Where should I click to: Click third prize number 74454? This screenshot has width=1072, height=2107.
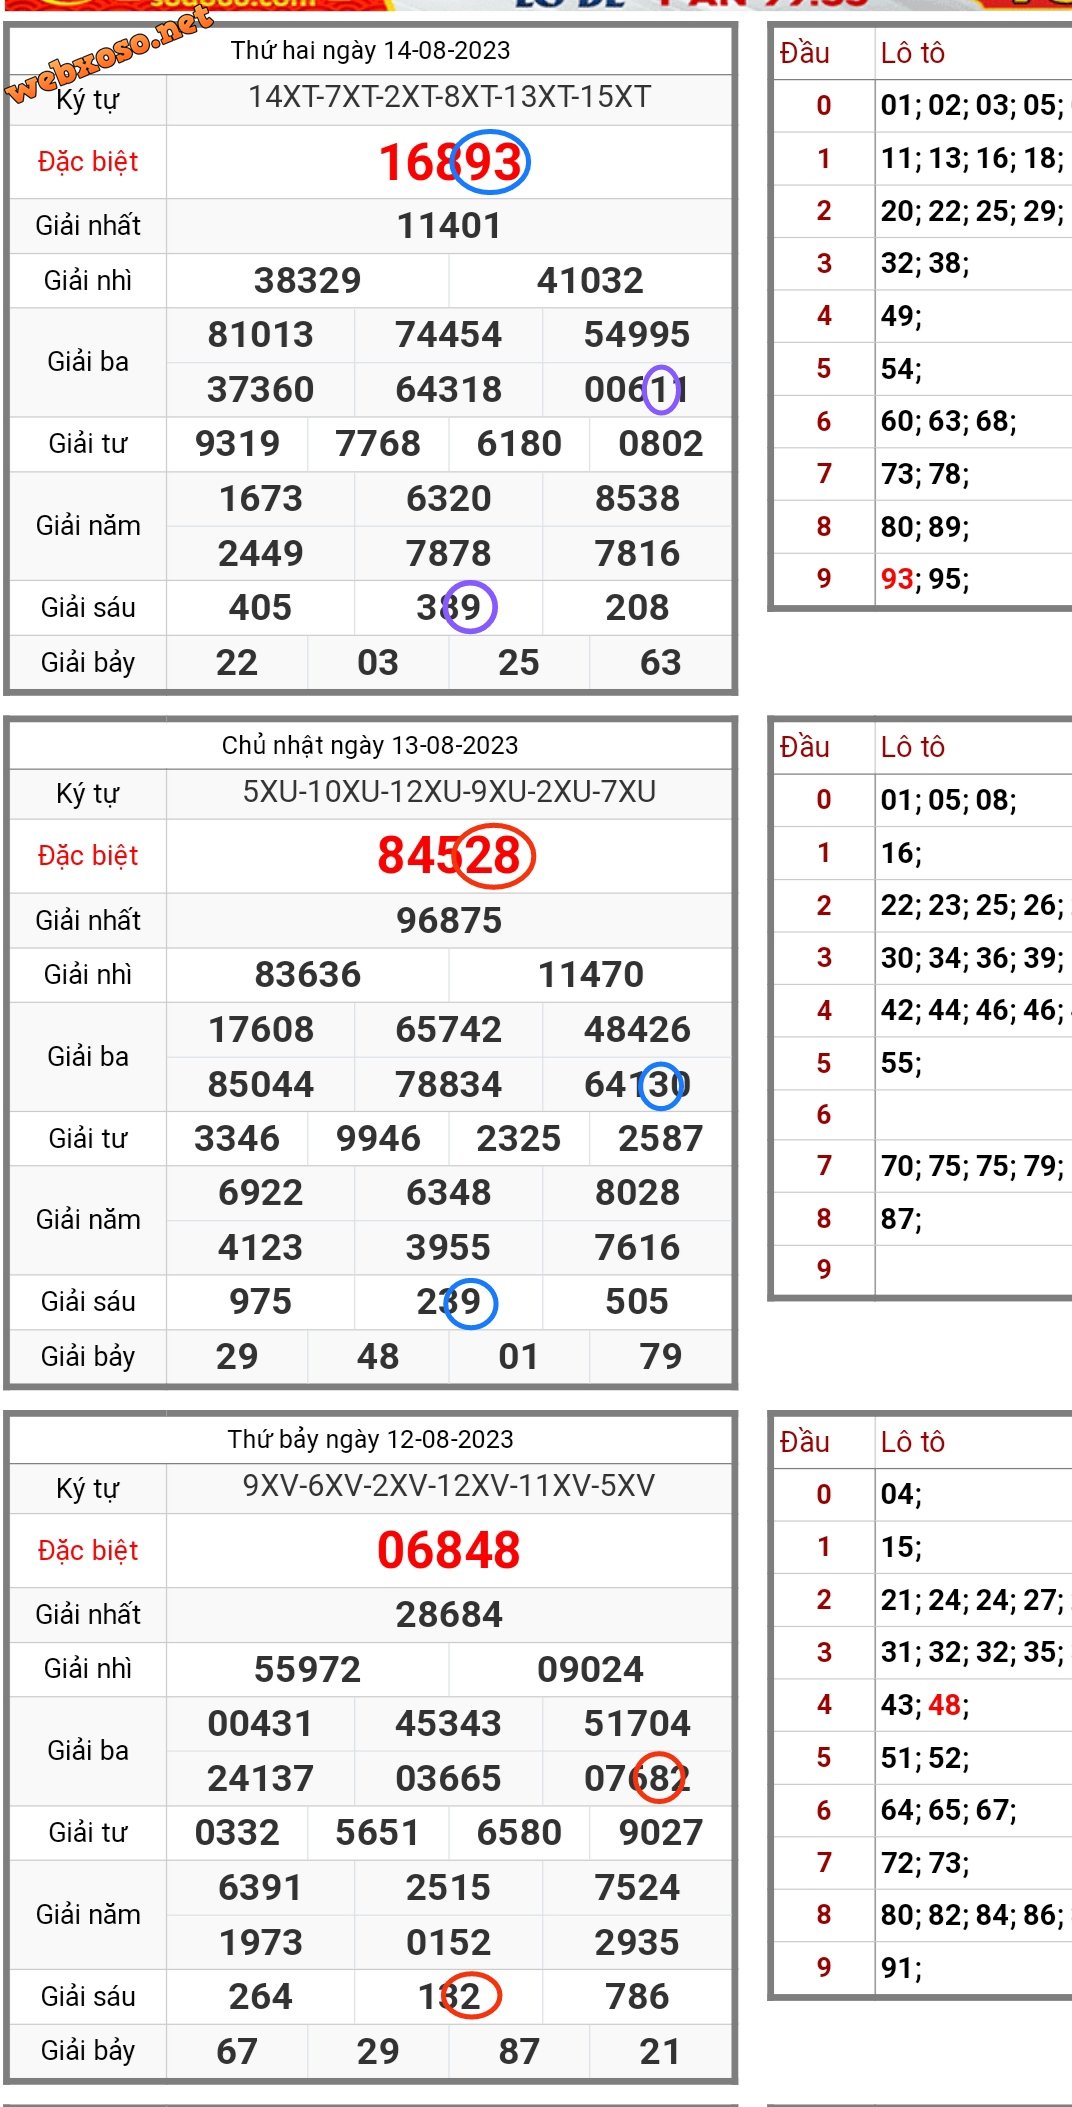[448, 335]
